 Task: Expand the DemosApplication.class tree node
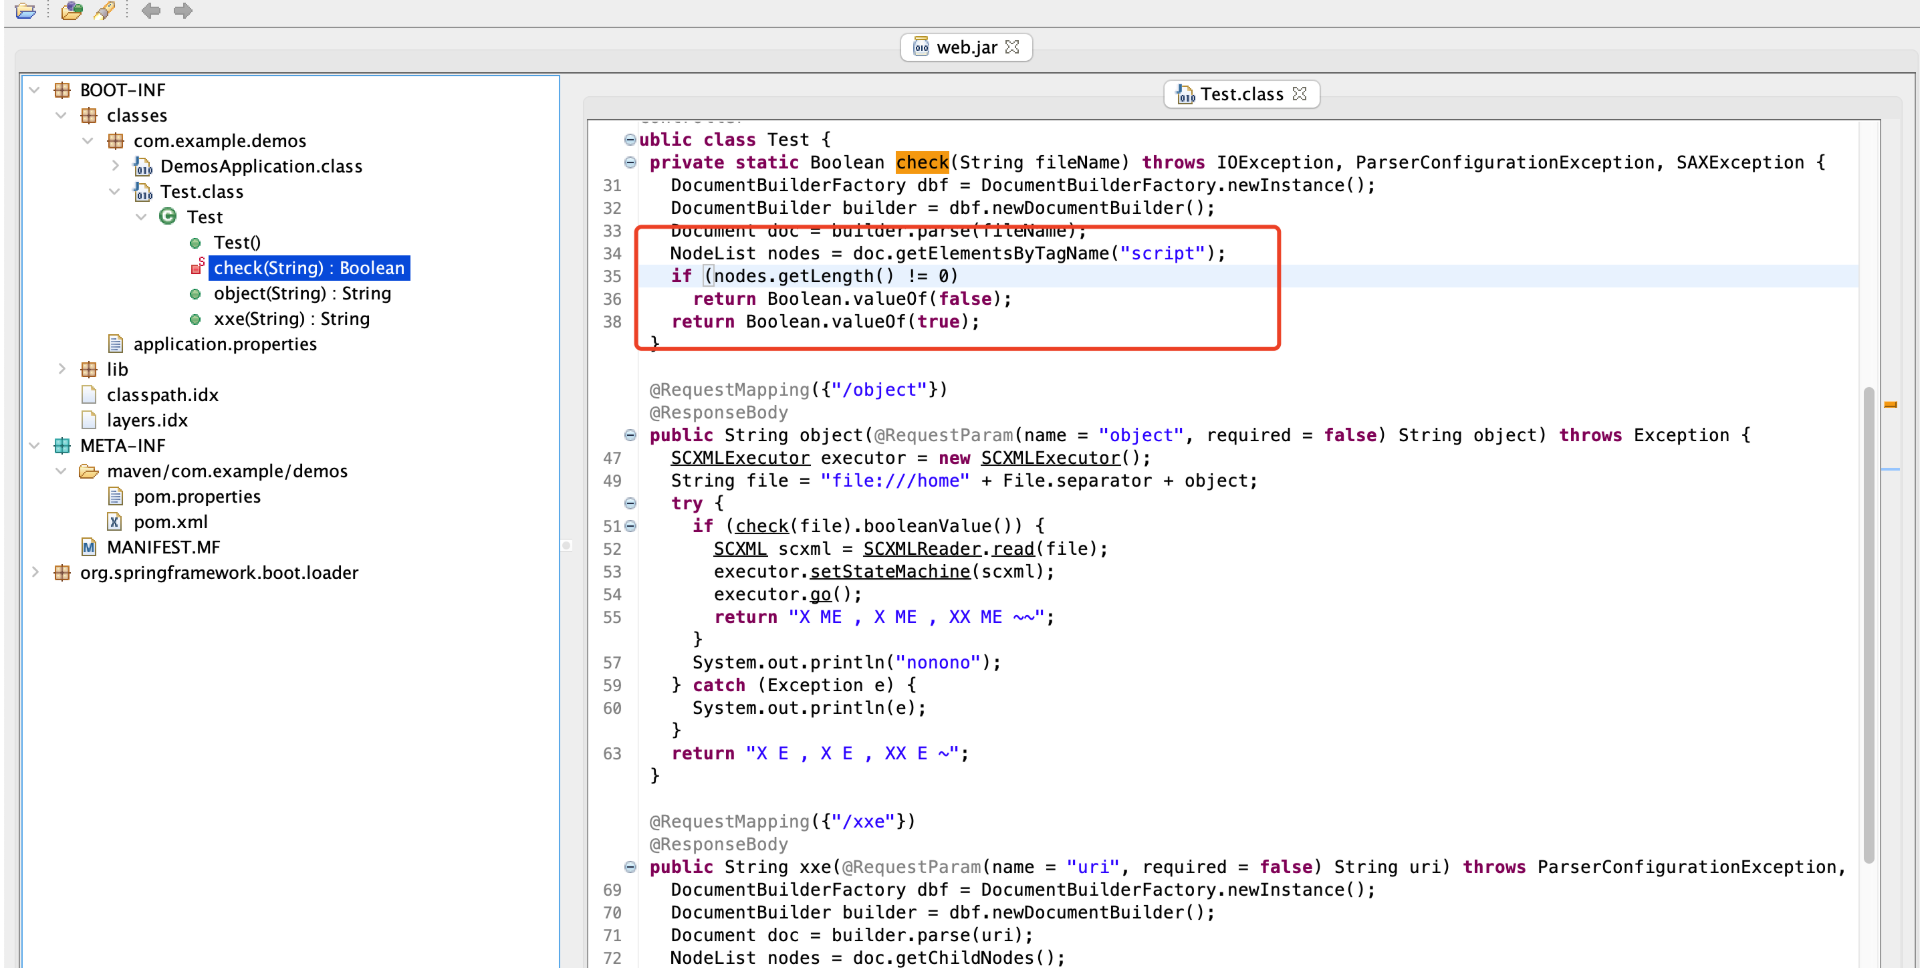tap(115, 166)
